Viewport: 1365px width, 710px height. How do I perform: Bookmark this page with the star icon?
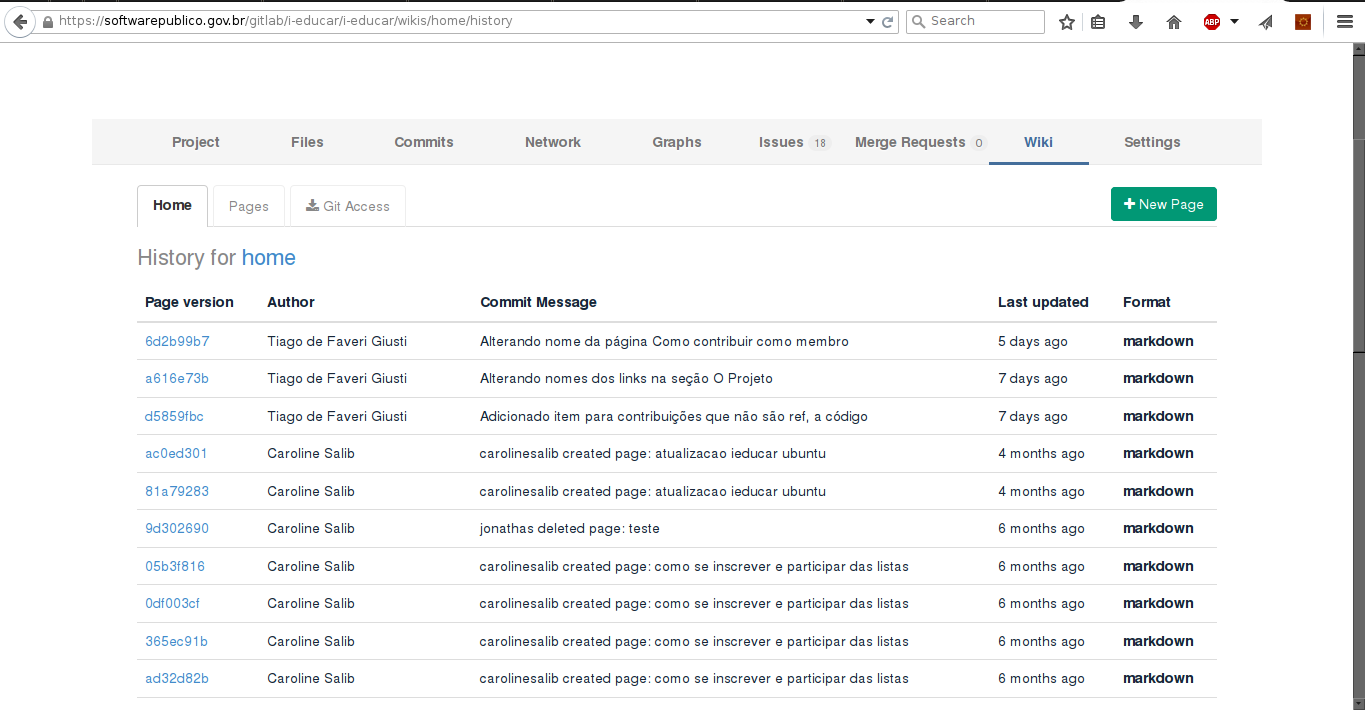pos(1067,21)
